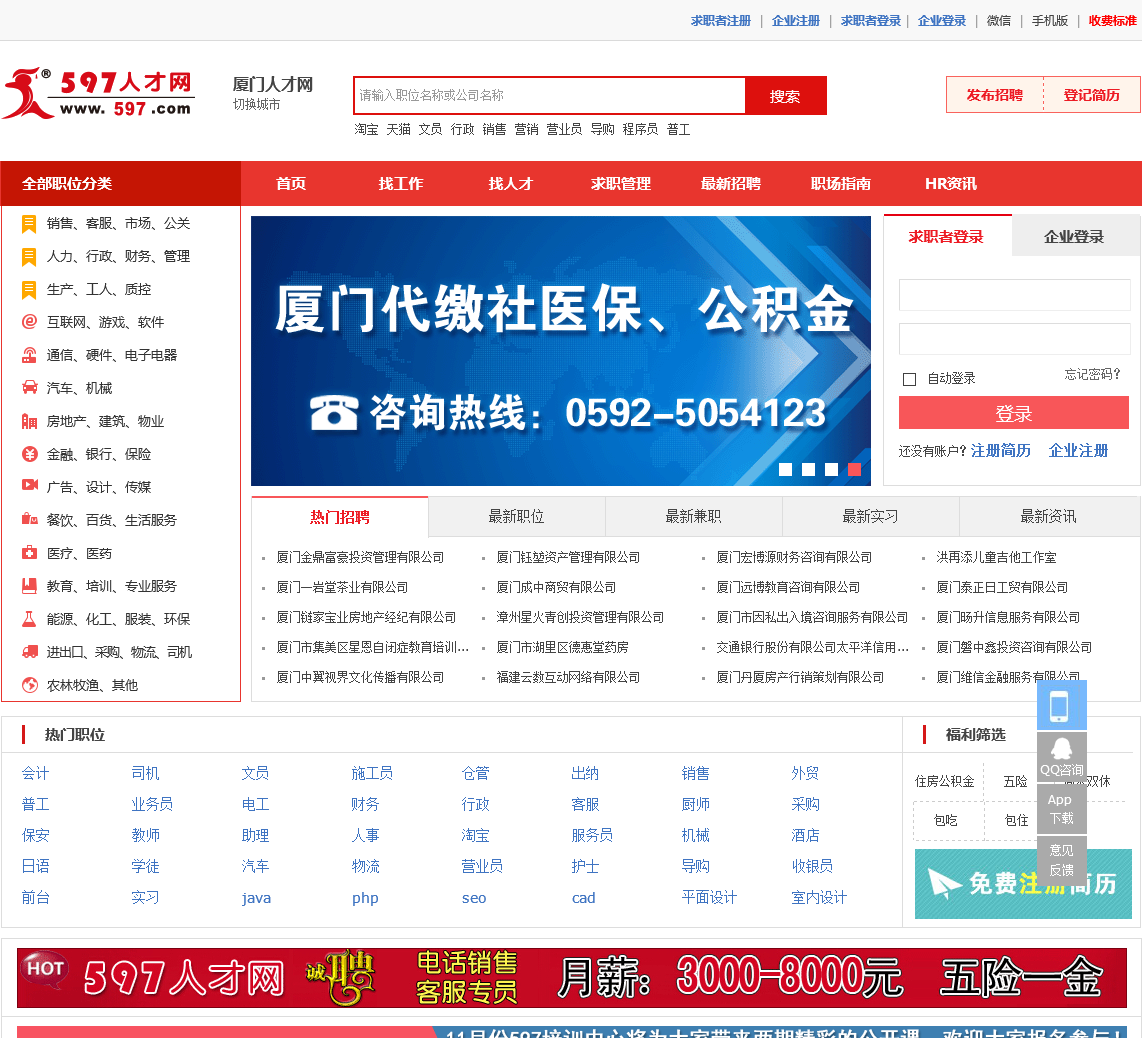This screenshot has height=1038, width=1142.
Task: Switch to the 企业登录 tab
Action: click(1074, 236)
